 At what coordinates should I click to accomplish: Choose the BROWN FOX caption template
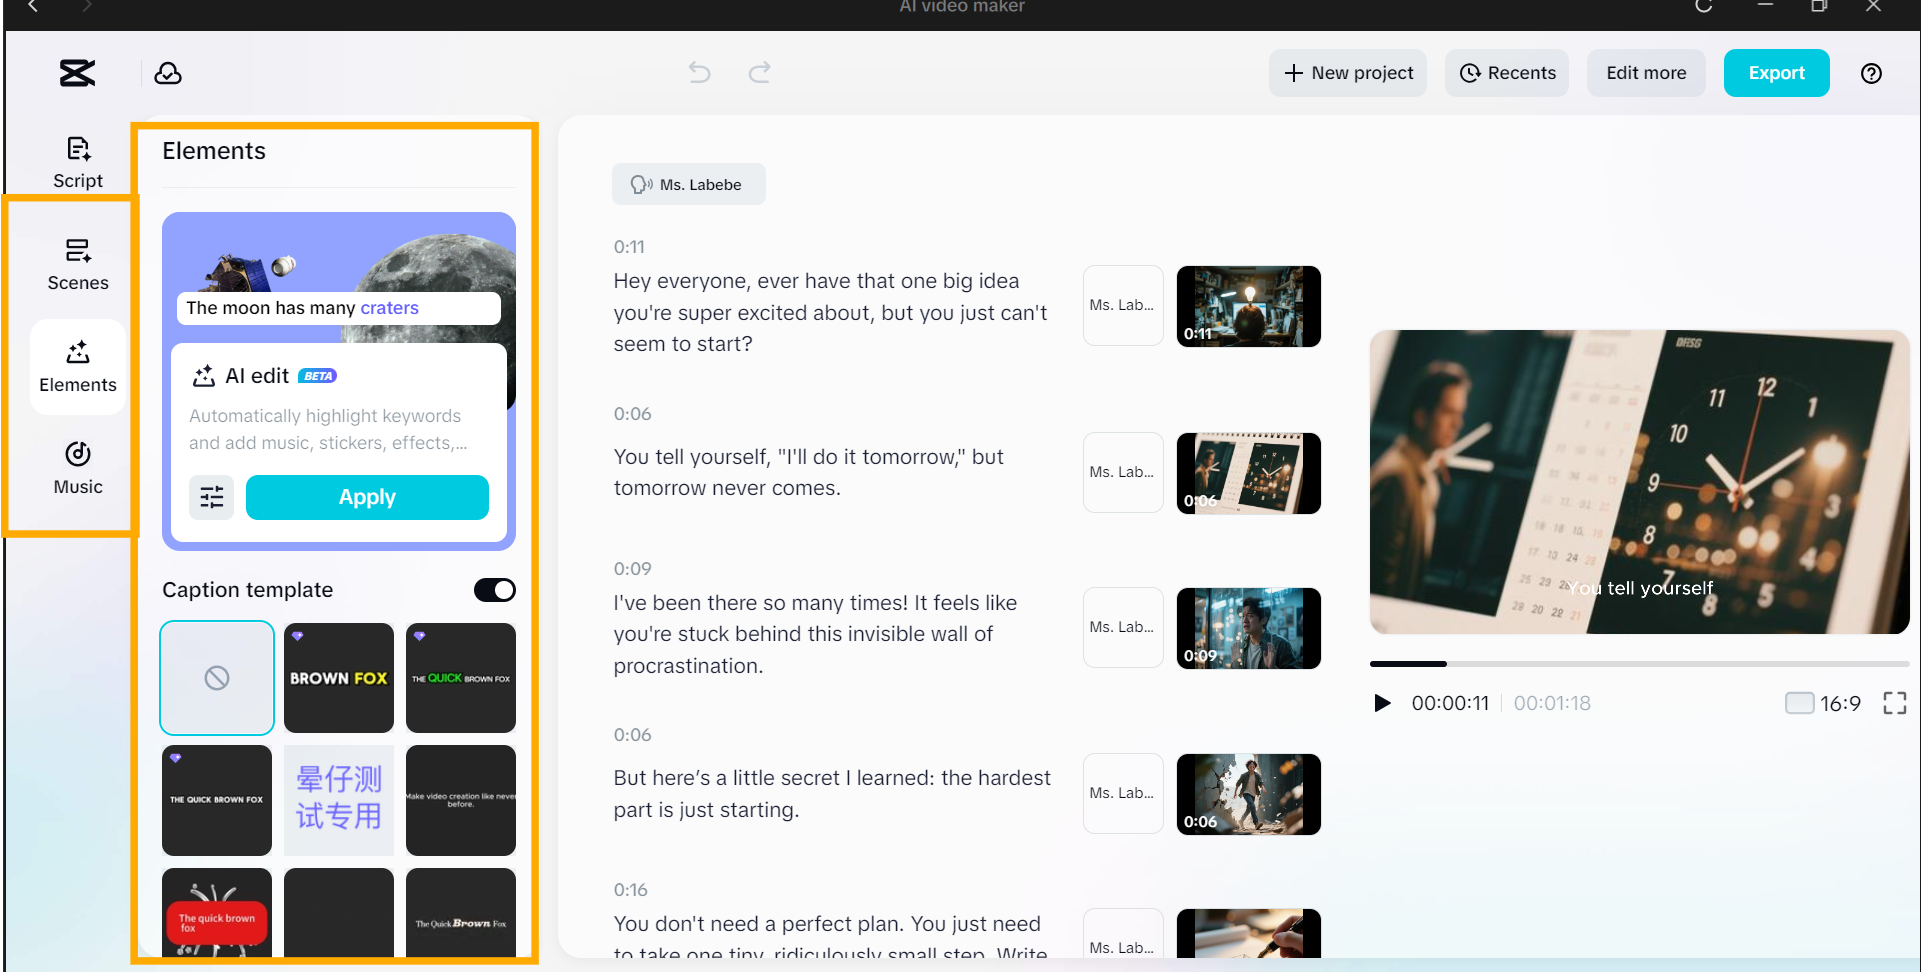339,678
